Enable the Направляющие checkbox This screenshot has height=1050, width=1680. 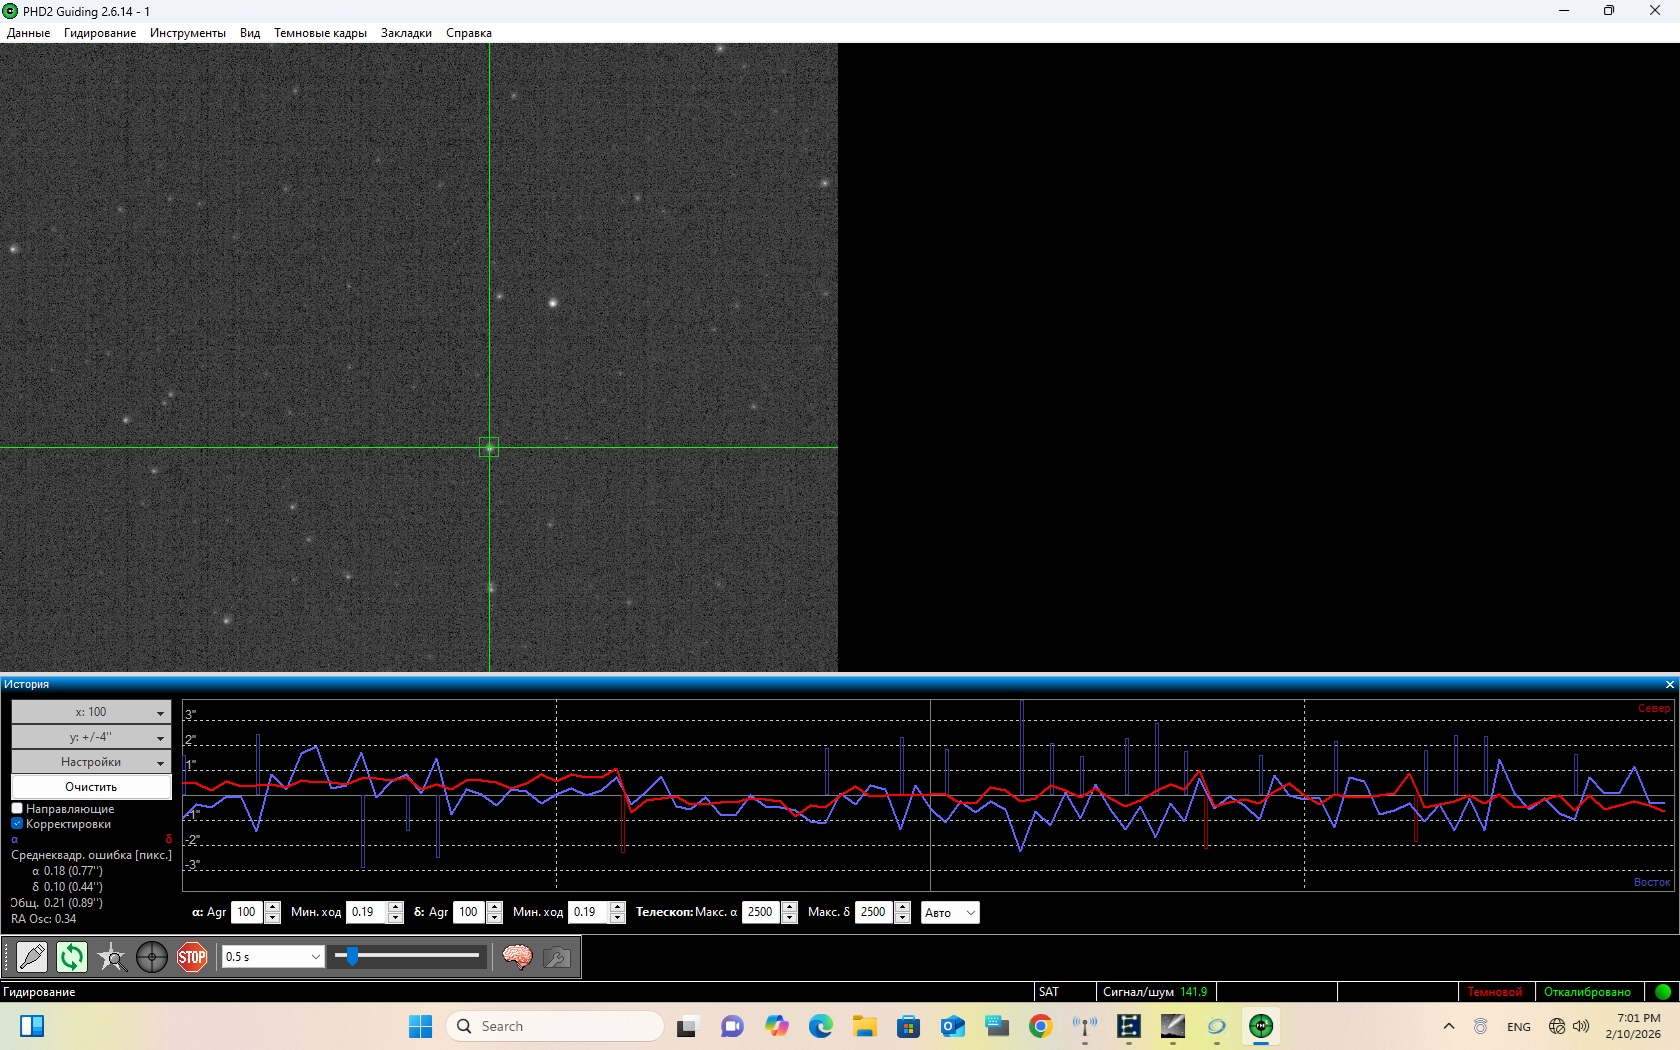(17, 808)
